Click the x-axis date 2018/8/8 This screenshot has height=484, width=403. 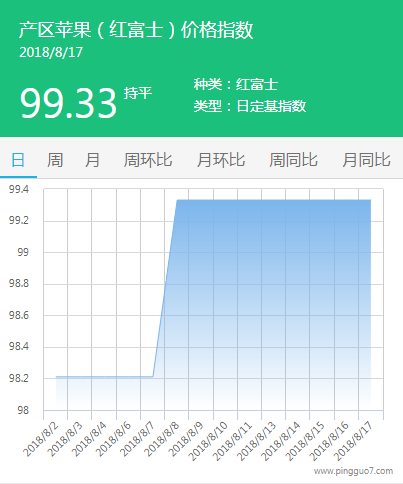click(162, 439)
